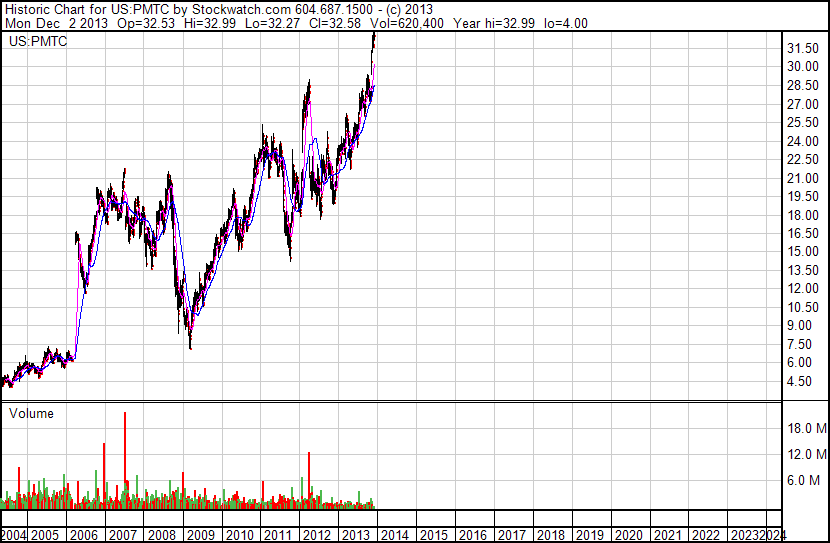Click the 4.50 price axis label
Screen dimensions: 830x543
tap(799, 381)
